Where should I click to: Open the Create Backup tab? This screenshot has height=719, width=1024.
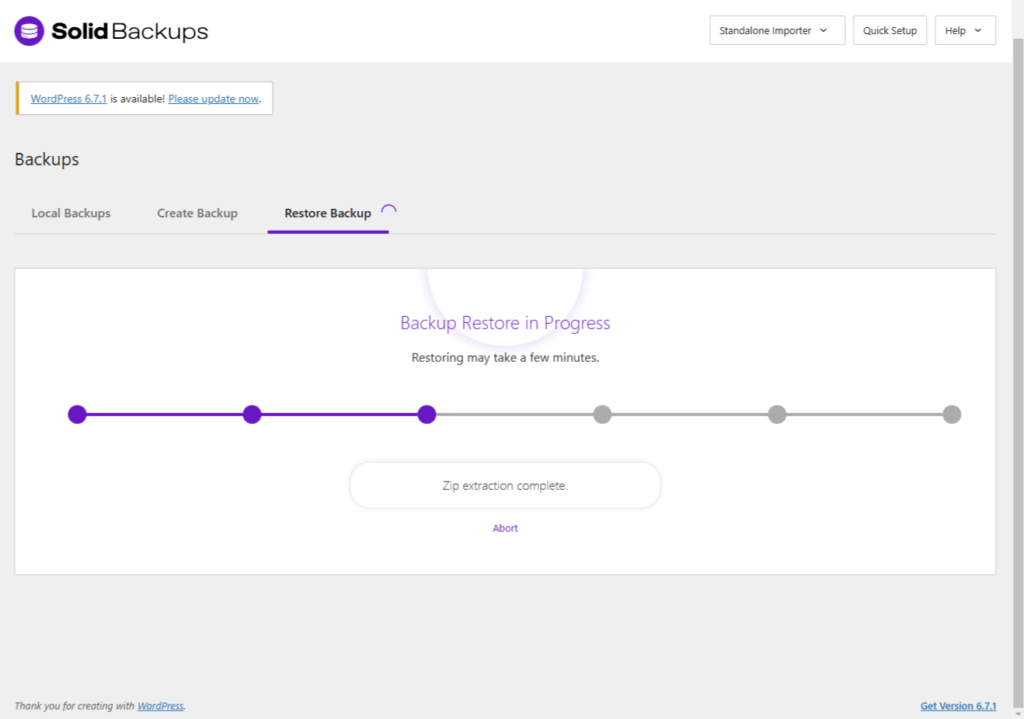(x=197, y=213)
